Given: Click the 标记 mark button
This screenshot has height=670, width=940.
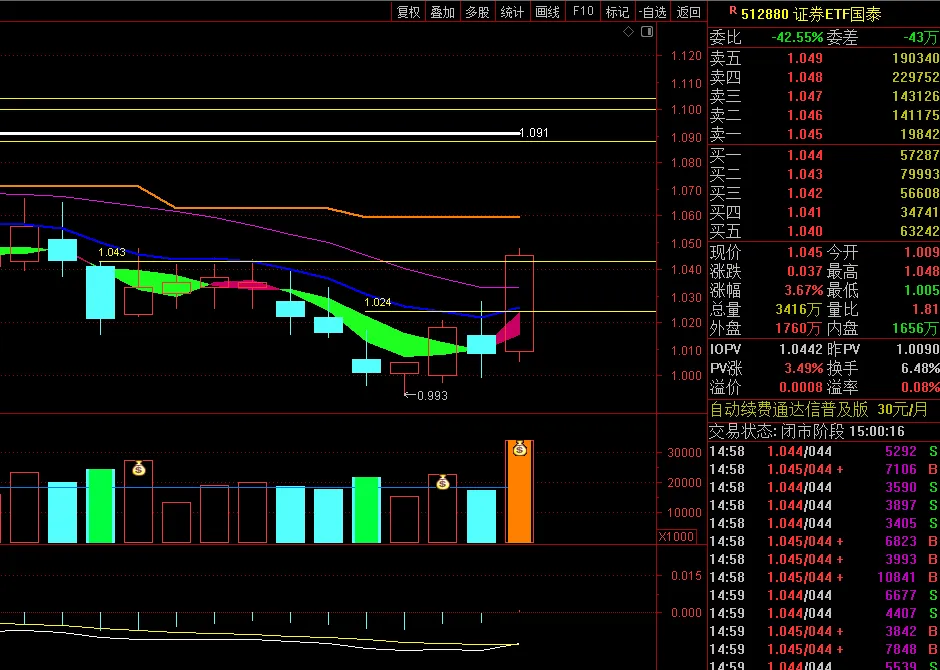Looking at the screenshot, I should tap(617, 12).
